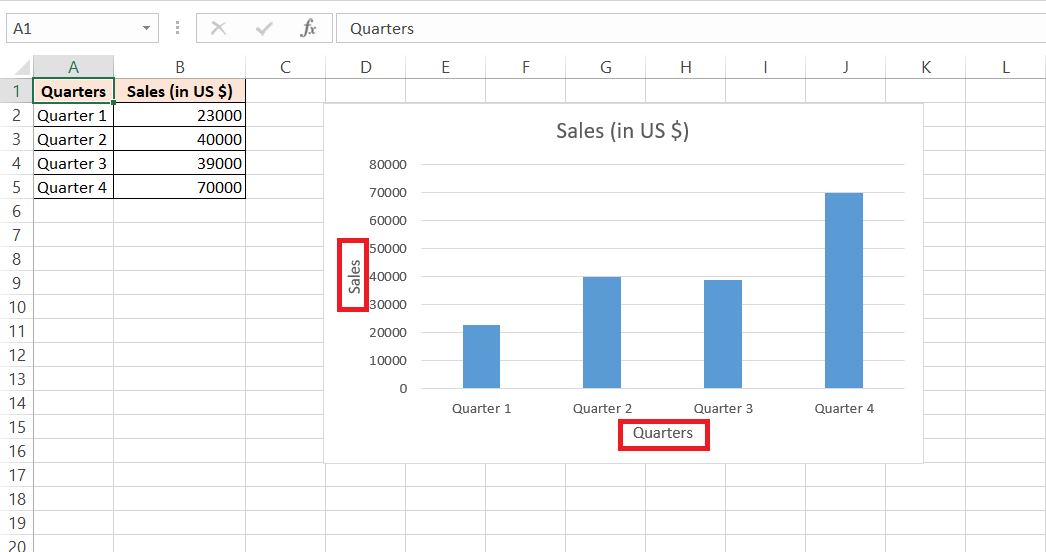Viewport: 1046px width, 552px height.
Task: Select column I header
Action: pos(766,67)
